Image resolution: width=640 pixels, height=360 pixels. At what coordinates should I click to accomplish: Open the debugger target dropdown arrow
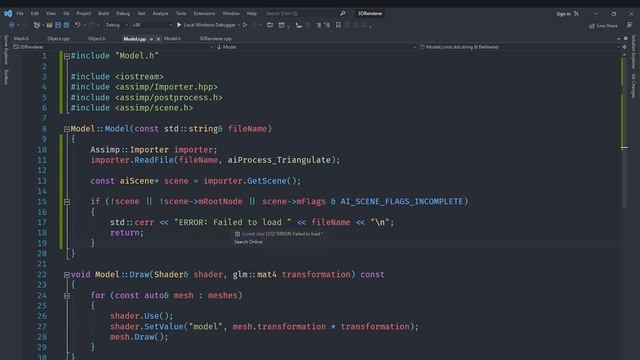tap(238, 25)
